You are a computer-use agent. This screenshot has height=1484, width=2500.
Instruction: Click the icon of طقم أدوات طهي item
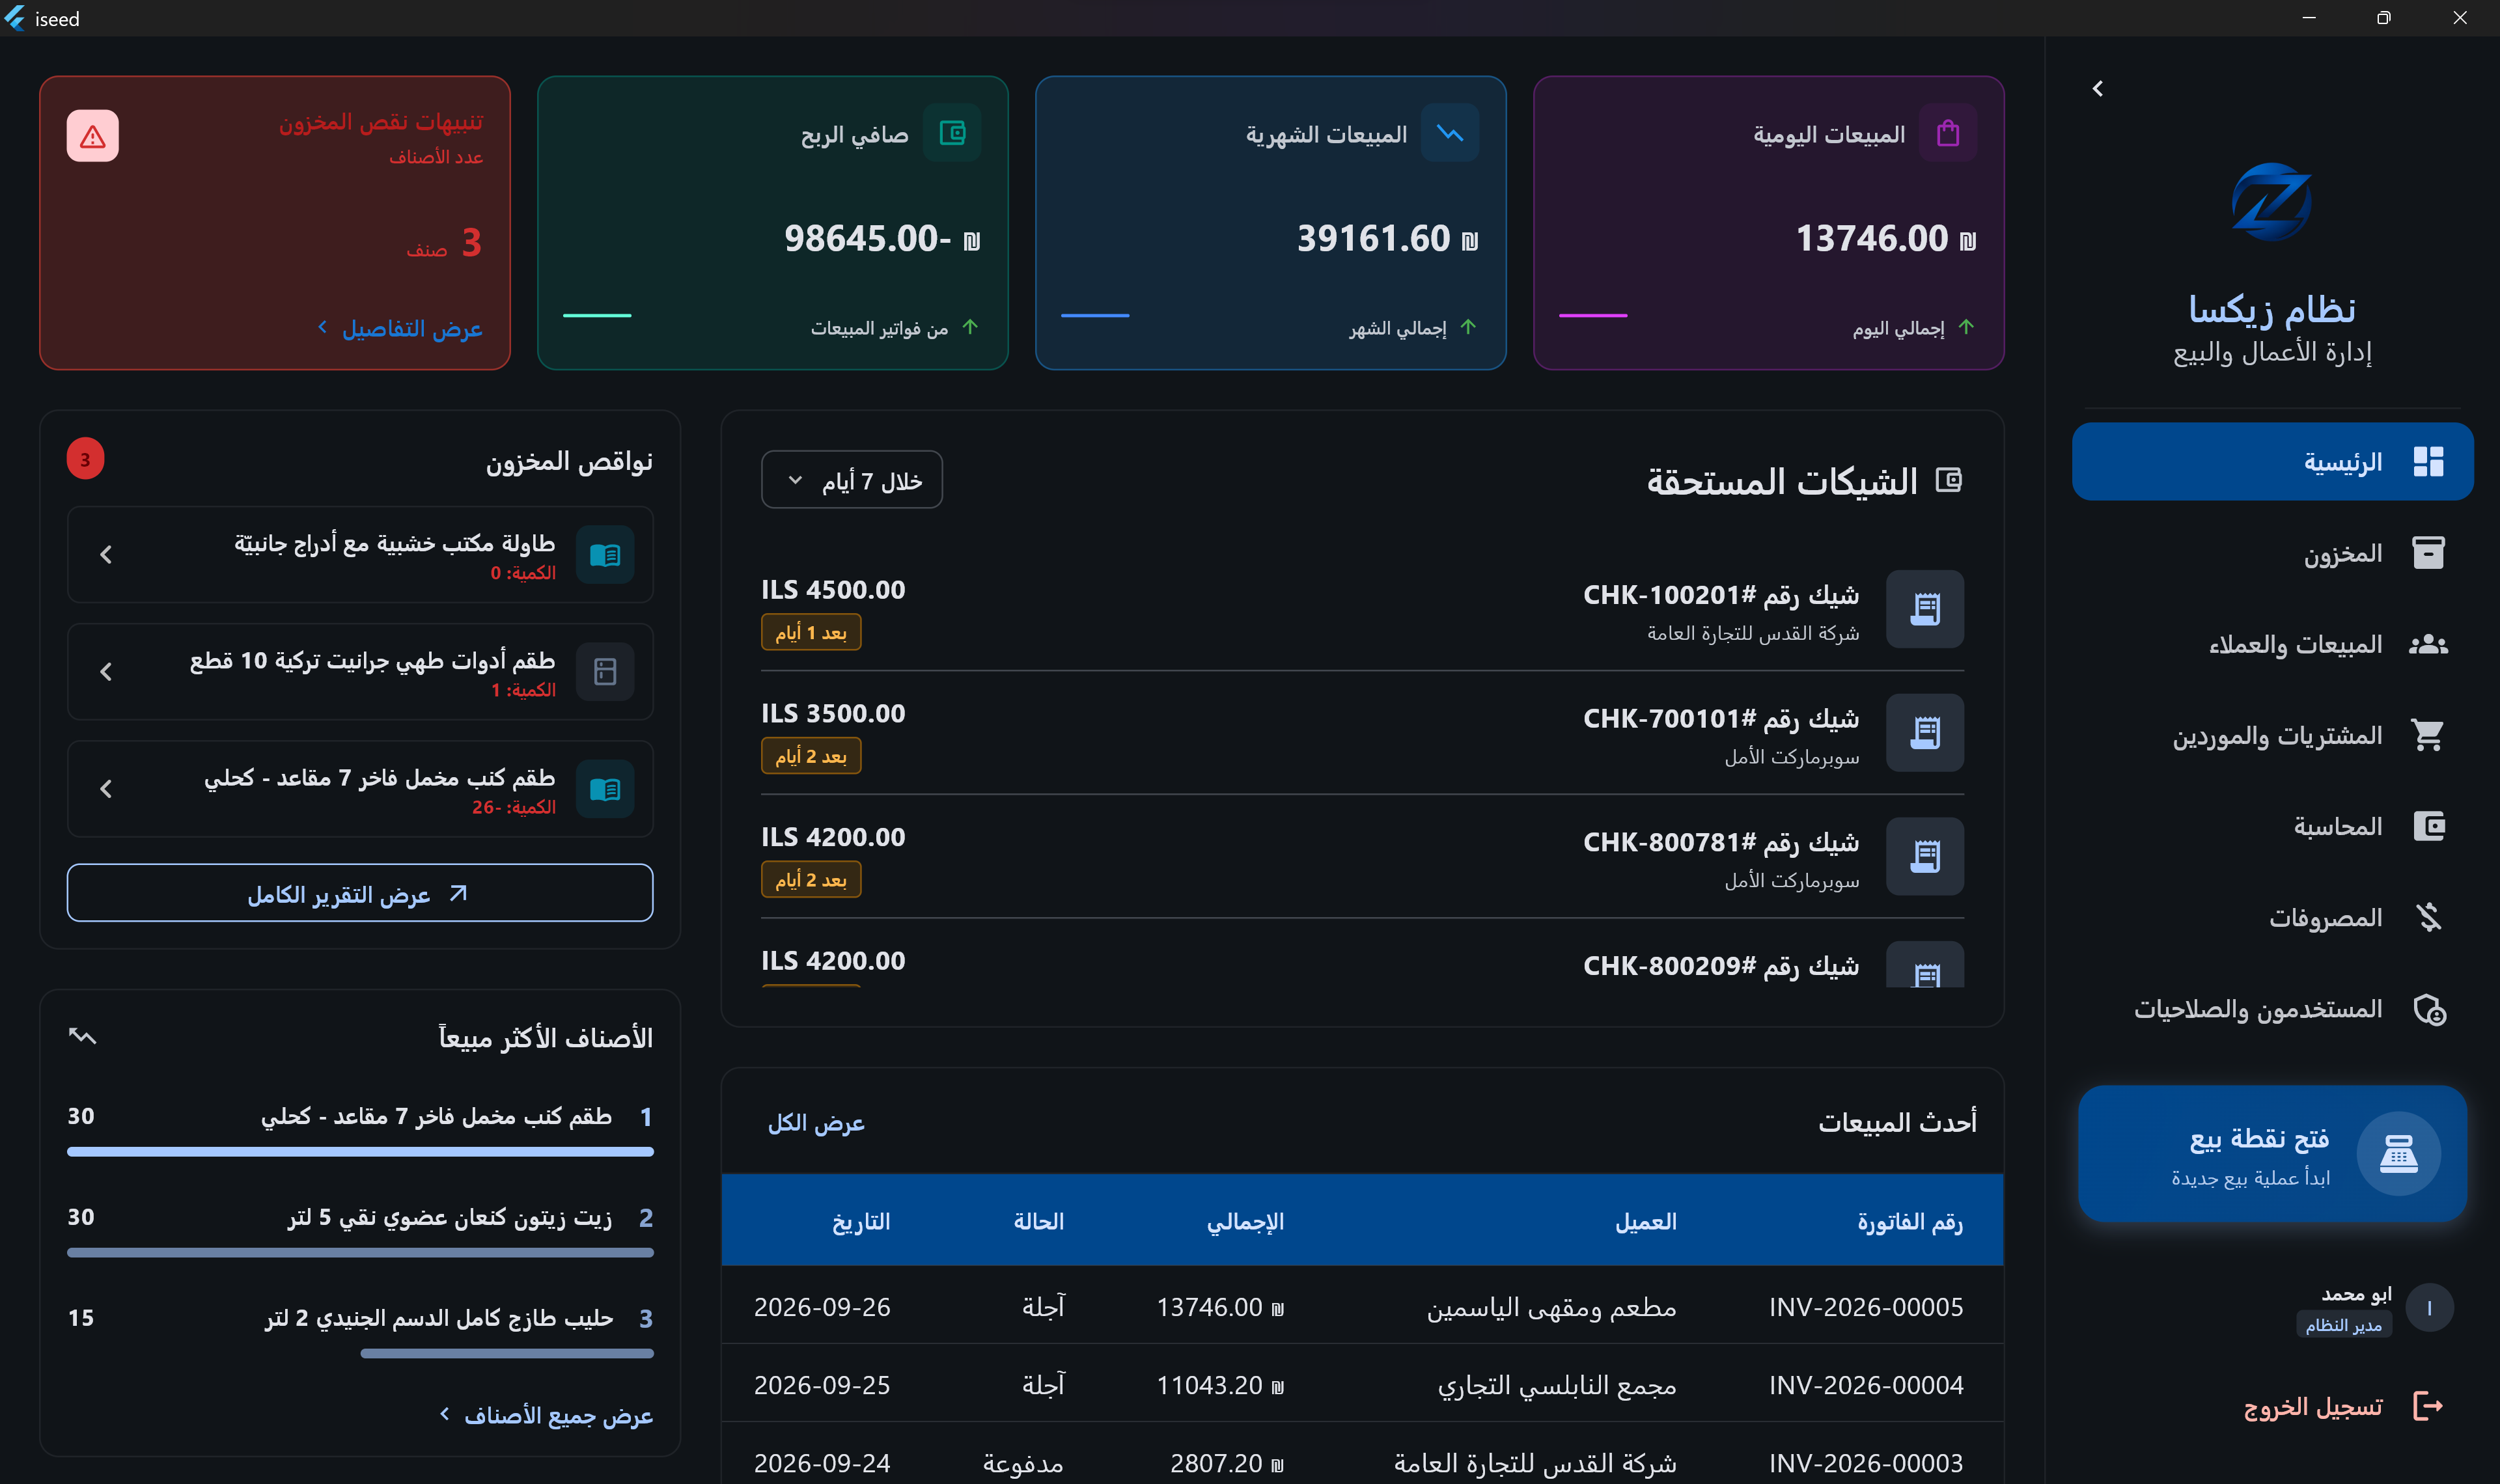[605, 671]
